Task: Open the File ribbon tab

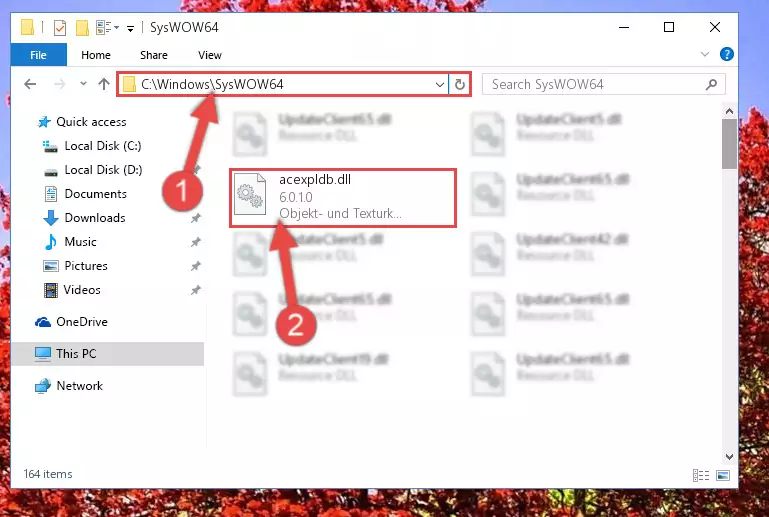Action: 38,55
